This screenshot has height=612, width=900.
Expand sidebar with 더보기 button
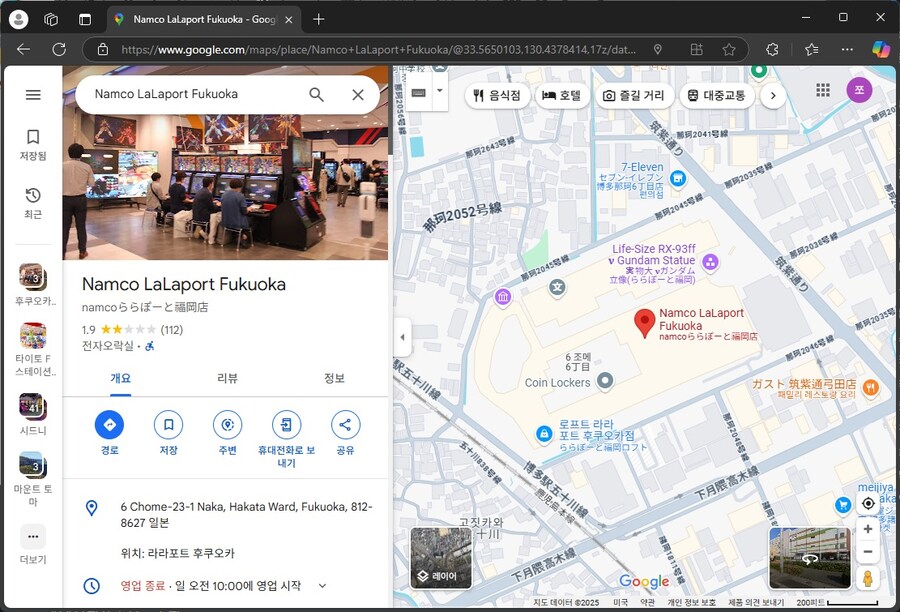[x=33, y=544]
